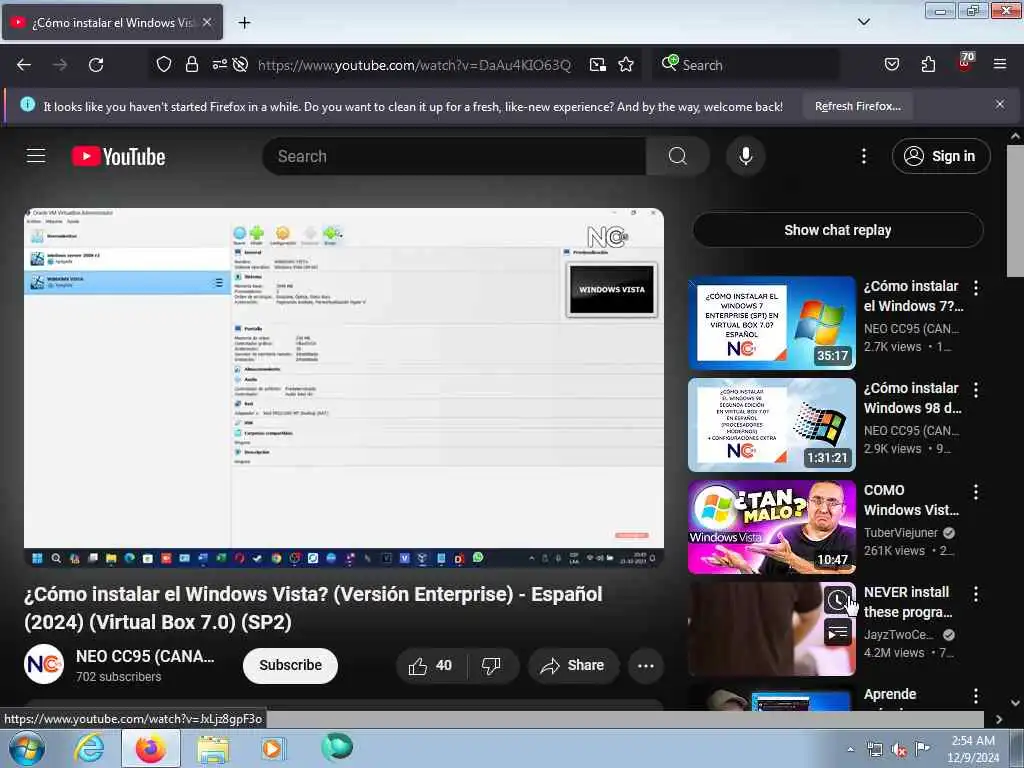This screenshot has height=768, width=1024.
Task: Click 'NEVER install these progra...' title
Action: (908, 601)
